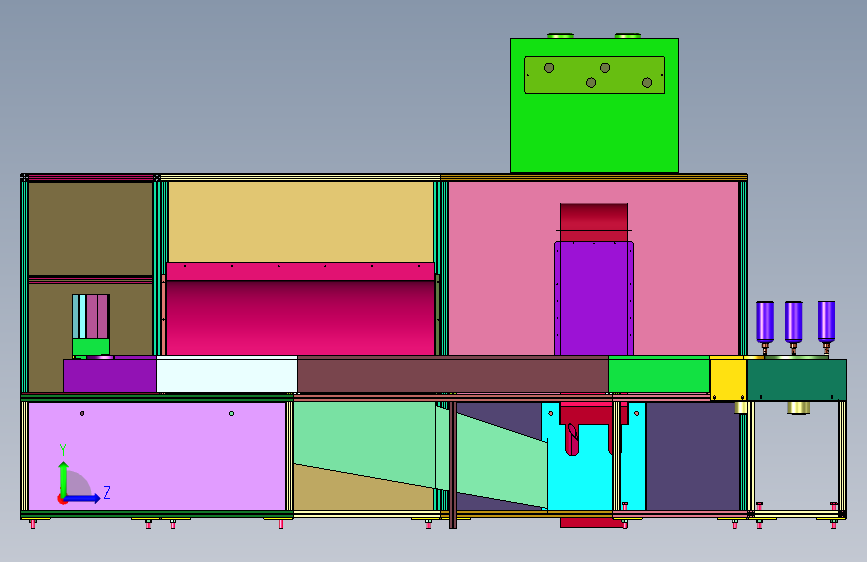The width and height of the screenshot is (867, 562).
Task: Select the brass cylinder under the teal table
Action: [x=798, y=408]
